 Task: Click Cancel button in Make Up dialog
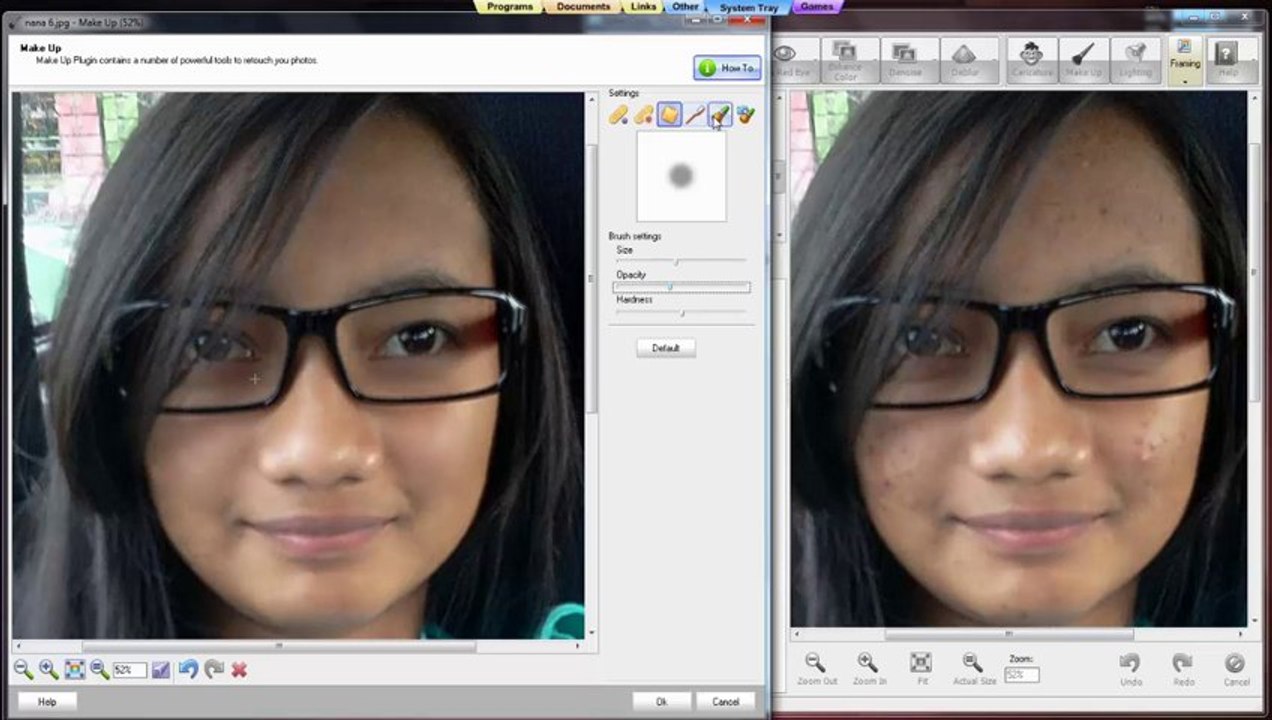(725, 702)
